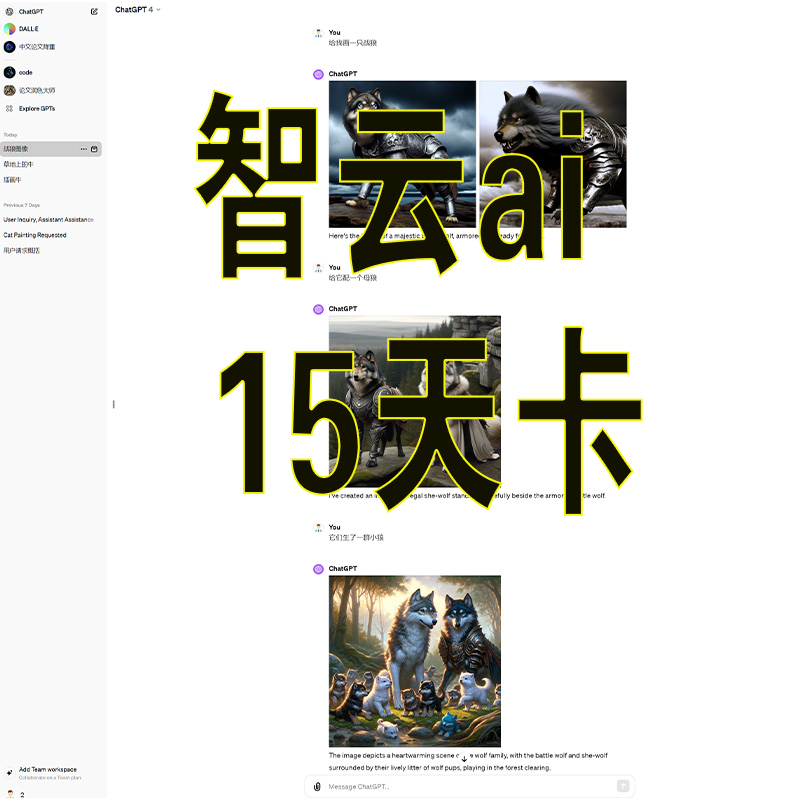Open the user profile avatar at bottom

point(10,794)
